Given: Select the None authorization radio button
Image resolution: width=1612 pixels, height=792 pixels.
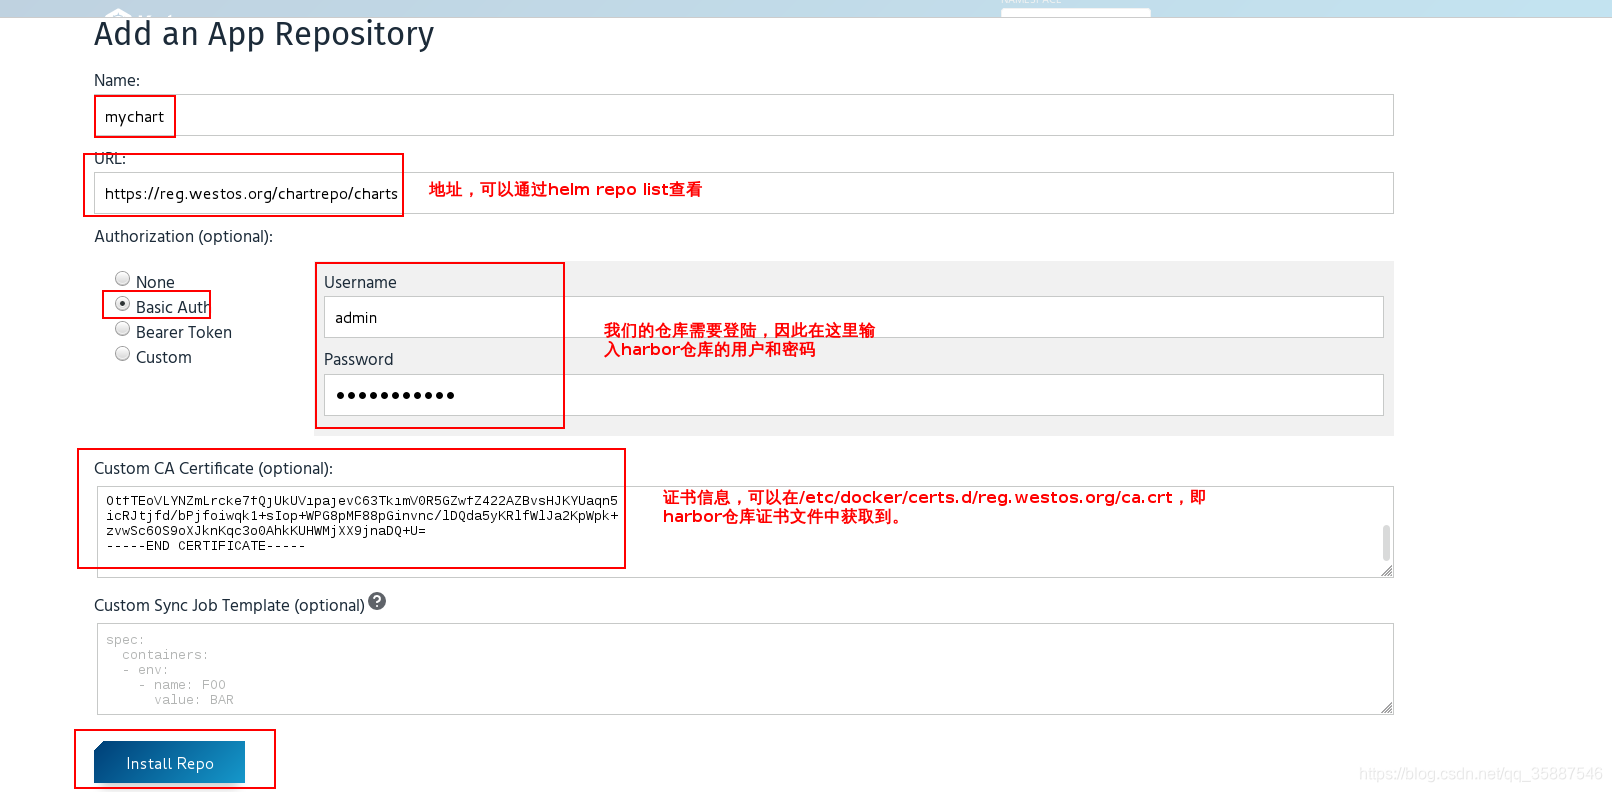Looking at the screenshot, I should [x=122, y=279].
